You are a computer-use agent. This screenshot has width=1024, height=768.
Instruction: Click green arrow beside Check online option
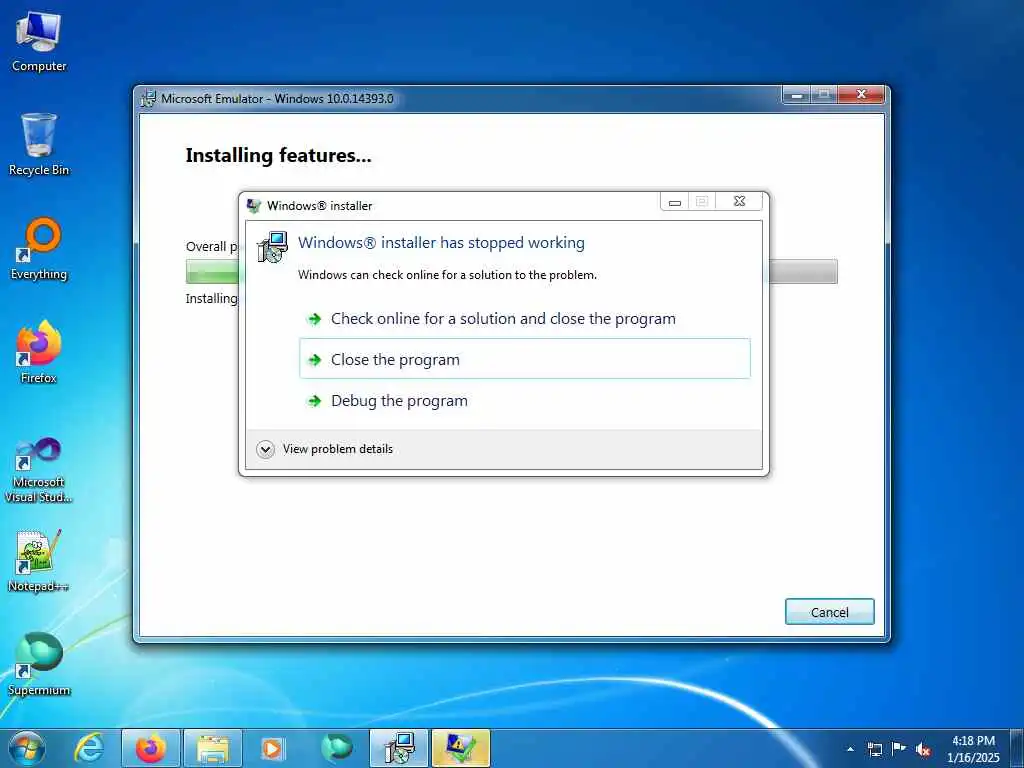point(315,319)
